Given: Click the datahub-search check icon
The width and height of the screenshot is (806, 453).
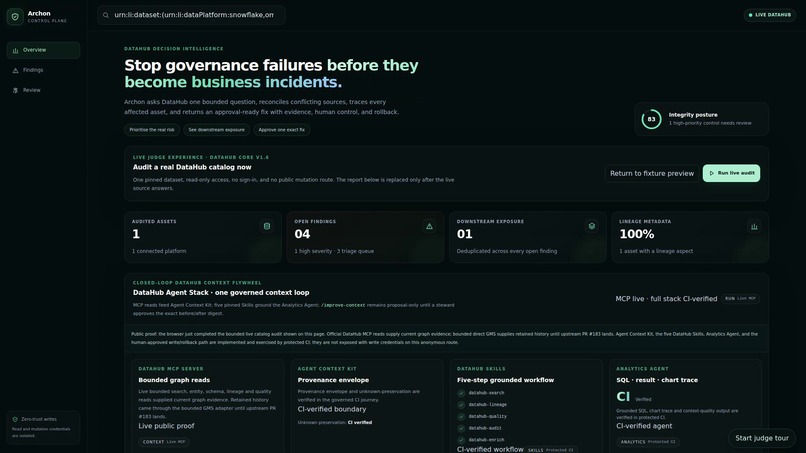Looking at the screenshot, I should point(461,393).
